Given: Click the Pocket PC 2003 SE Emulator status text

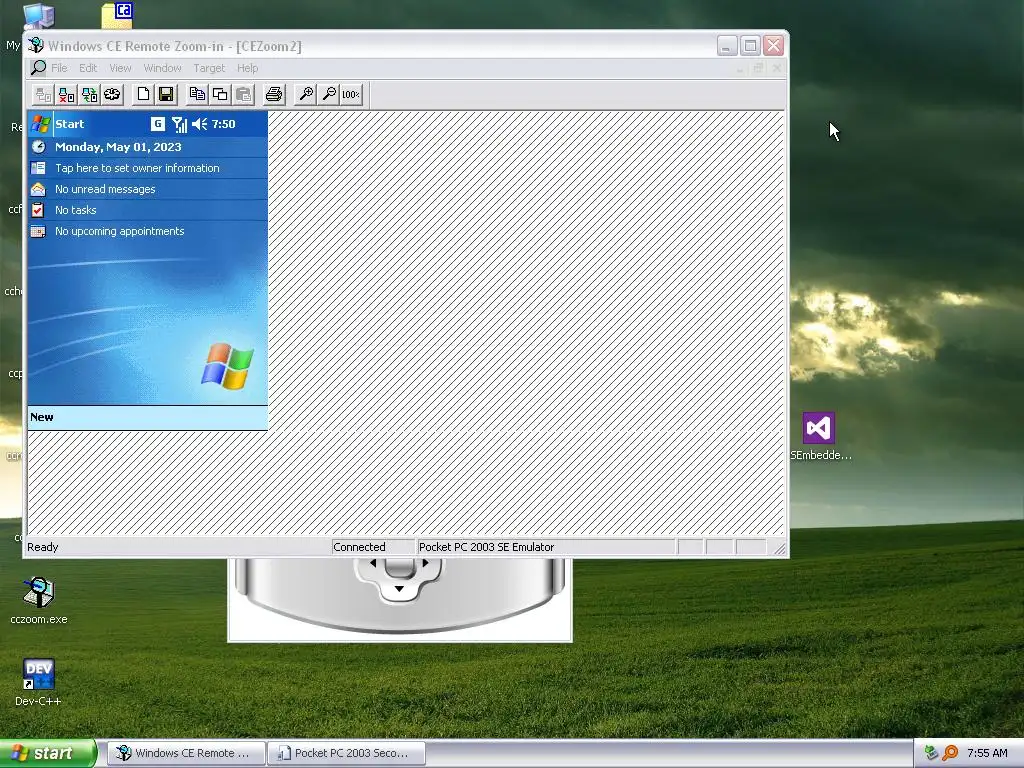Looking at the screenshot, I should (487, 547).
